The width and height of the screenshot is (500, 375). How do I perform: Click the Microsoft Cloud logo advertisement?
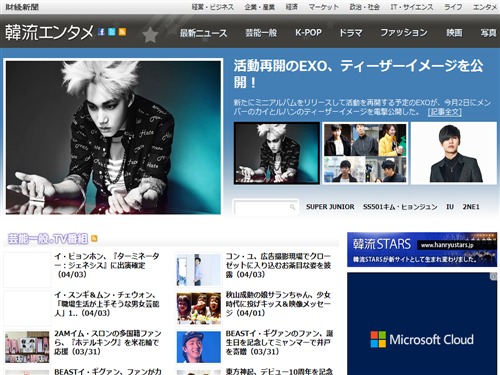tap(422, 339)
